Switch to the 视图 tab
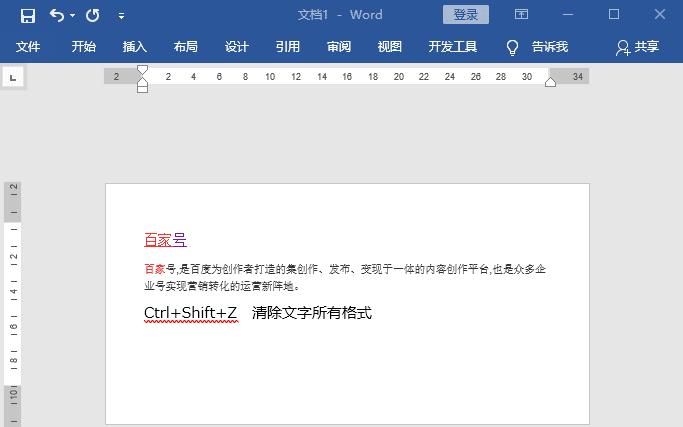Viewport: 683px width, 427px height. pyautogui.click(x=389, y=47)
